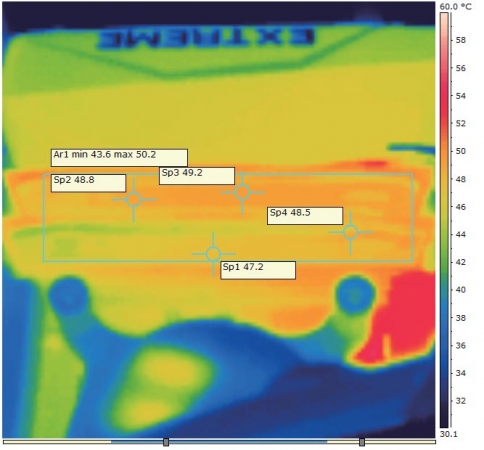The width and height of the screenshot is (484, 450).
Task: Select the Sp2 crosshair spot marker
Action: point(134,199)
